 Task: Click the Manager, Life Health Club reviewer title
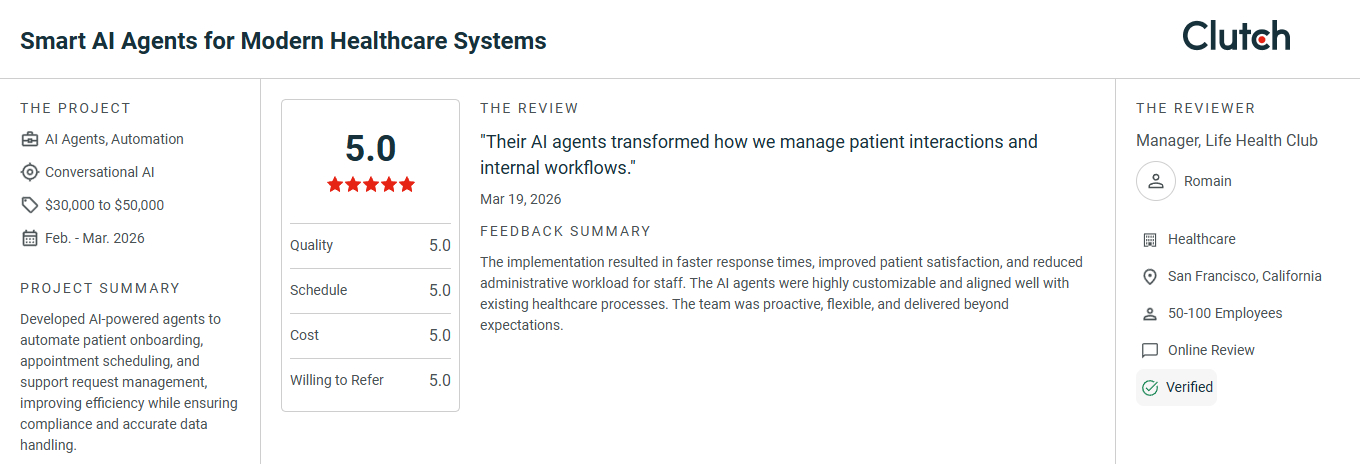click(1227, 141)
